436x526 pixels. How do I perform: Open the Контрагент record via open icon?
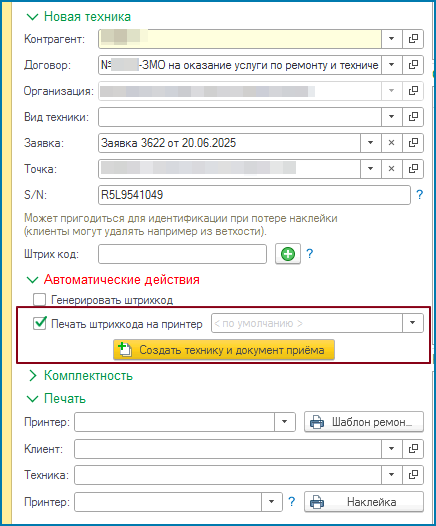point(413,39)
